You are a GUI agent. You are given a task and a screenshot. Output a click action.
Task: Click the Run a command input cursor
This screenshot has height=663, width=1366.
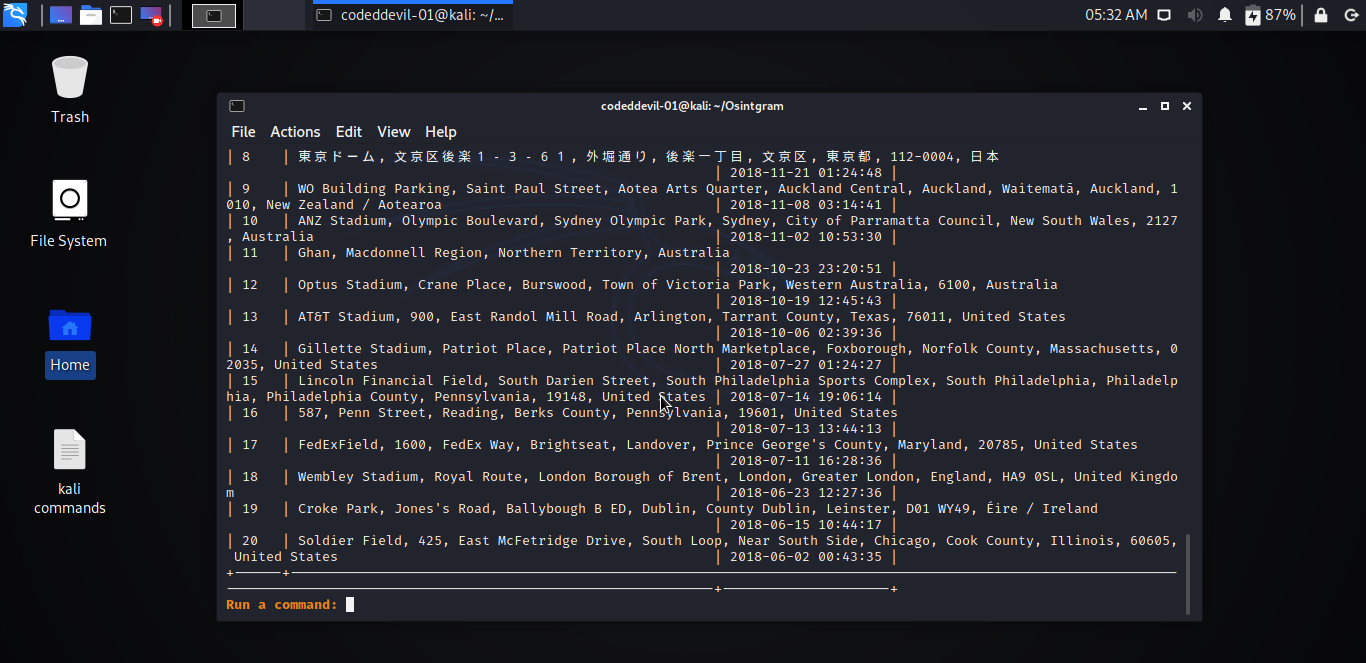pos(350,604)
